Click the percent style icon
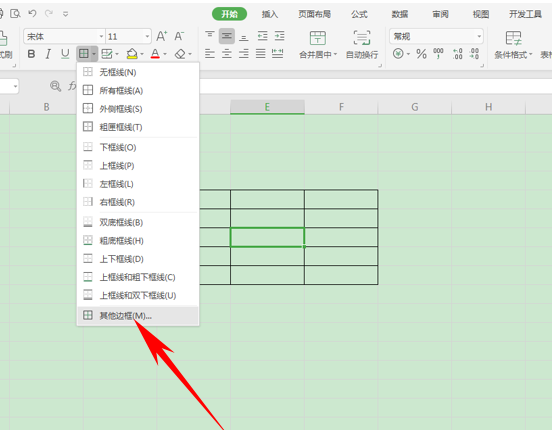Image resolution: width=552 pixels, height=430 pixels. (421, 54)
